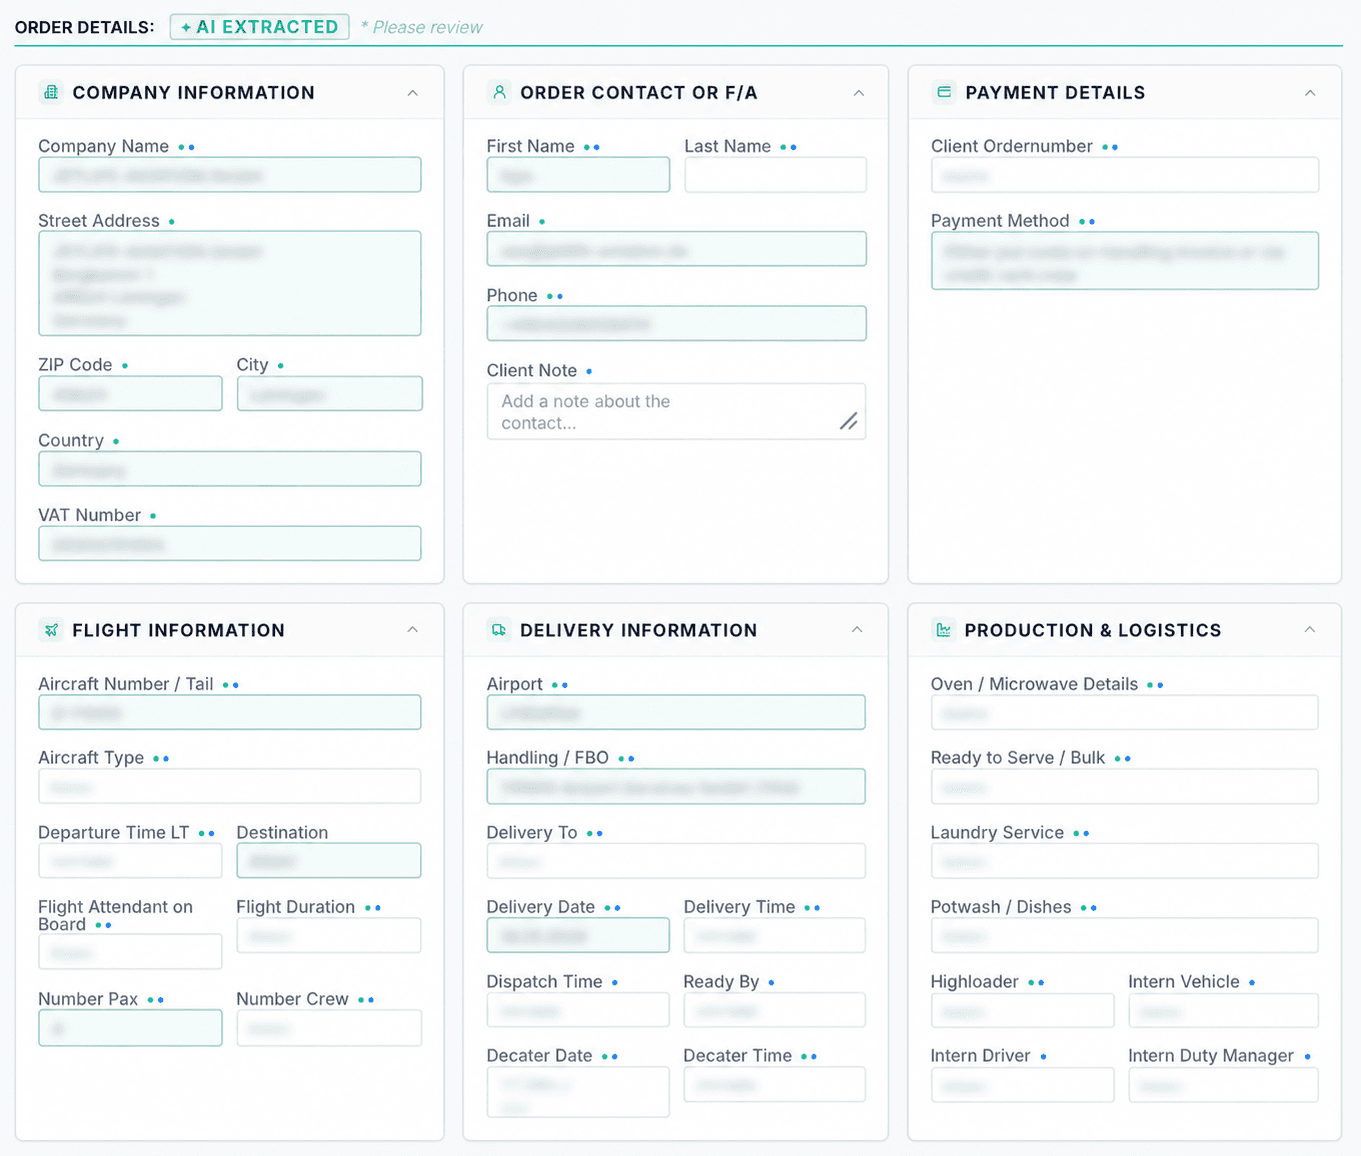Click the Number Crew field
This screenshot has height=1156, width=1361.
[x=329, y=1028]
